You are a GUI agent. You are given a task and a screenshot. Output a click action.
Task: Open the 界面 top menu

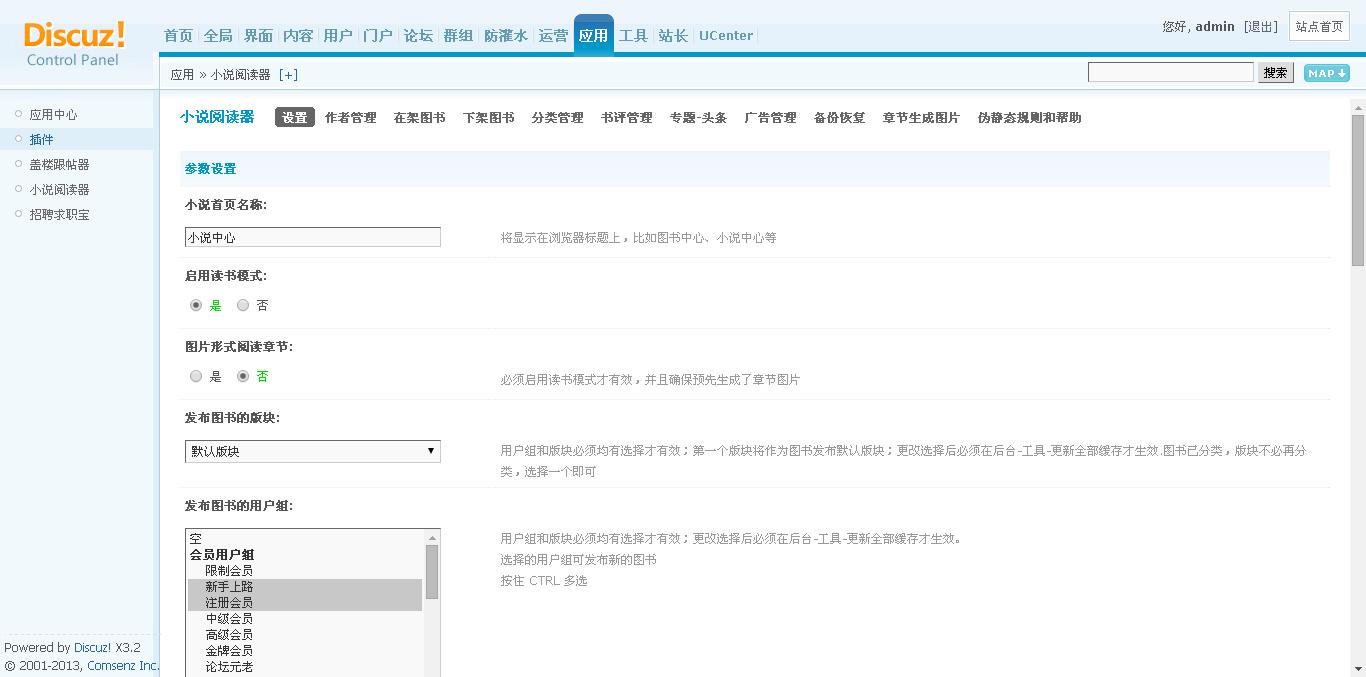[x=258, y=35]
